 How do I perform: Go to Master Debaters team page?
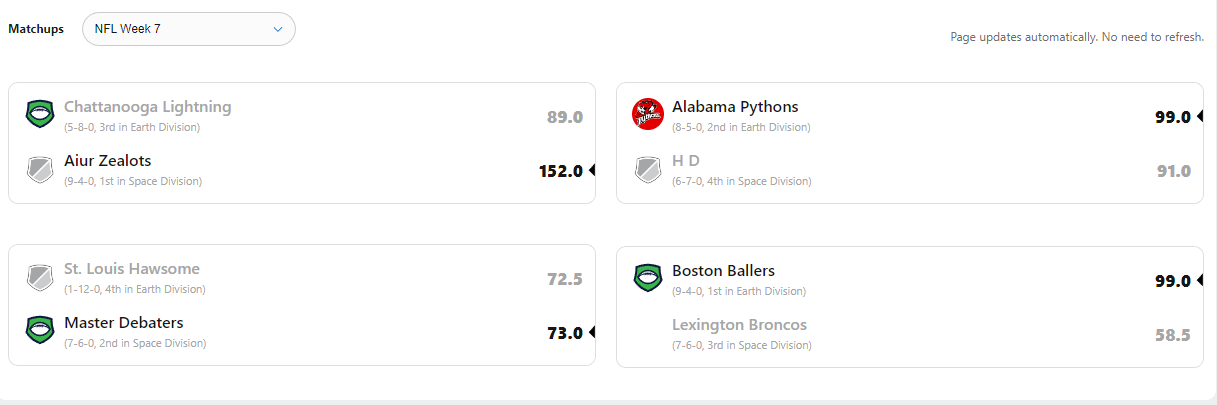pos(123,323)
